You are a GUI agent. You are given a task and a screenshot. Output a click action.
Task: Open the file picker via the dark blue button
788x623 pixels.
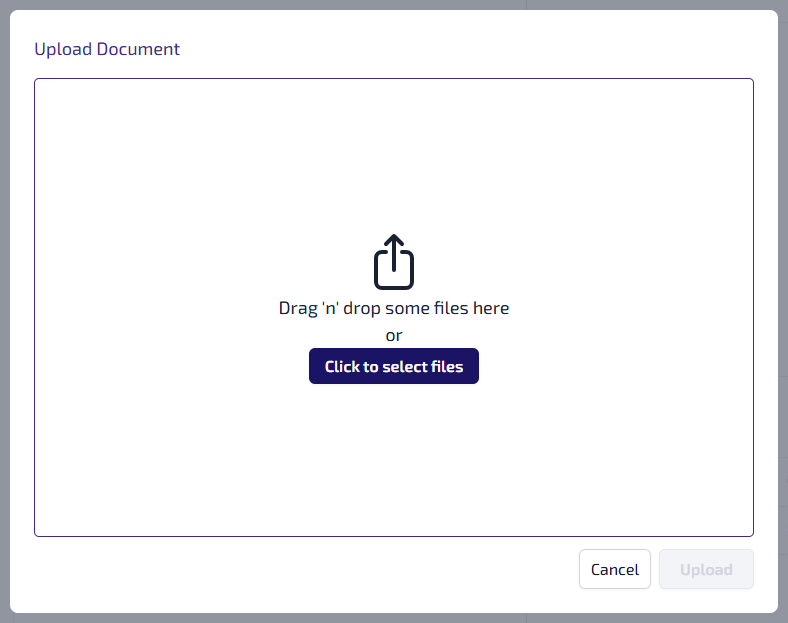pos(394,366)
